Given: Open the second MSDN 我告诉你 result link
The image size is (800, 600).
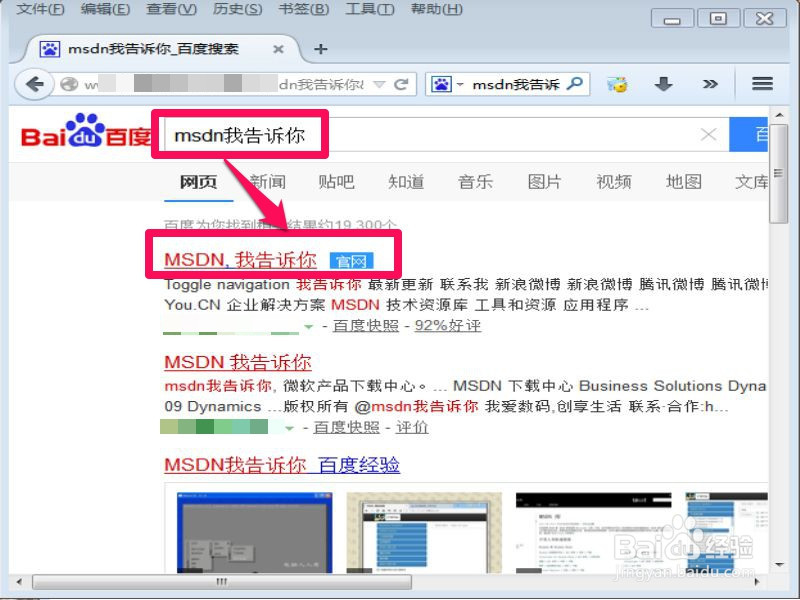Looking at the screenshot, I should click(x=238, y=363).
